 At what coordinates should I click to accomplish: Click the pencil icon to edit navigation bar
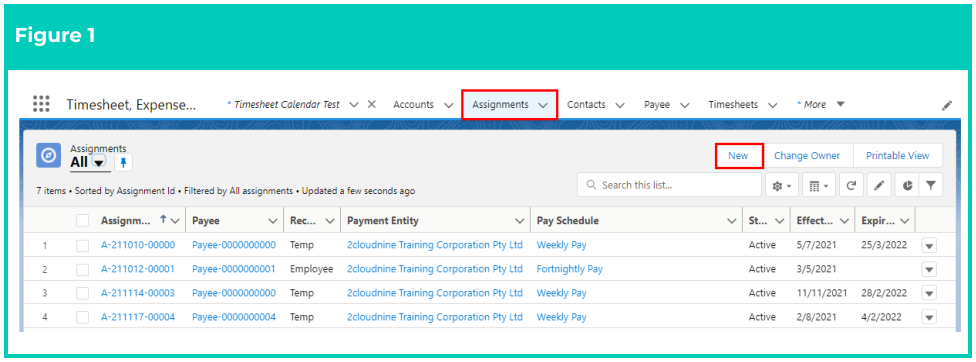click(x=947, y=105)
